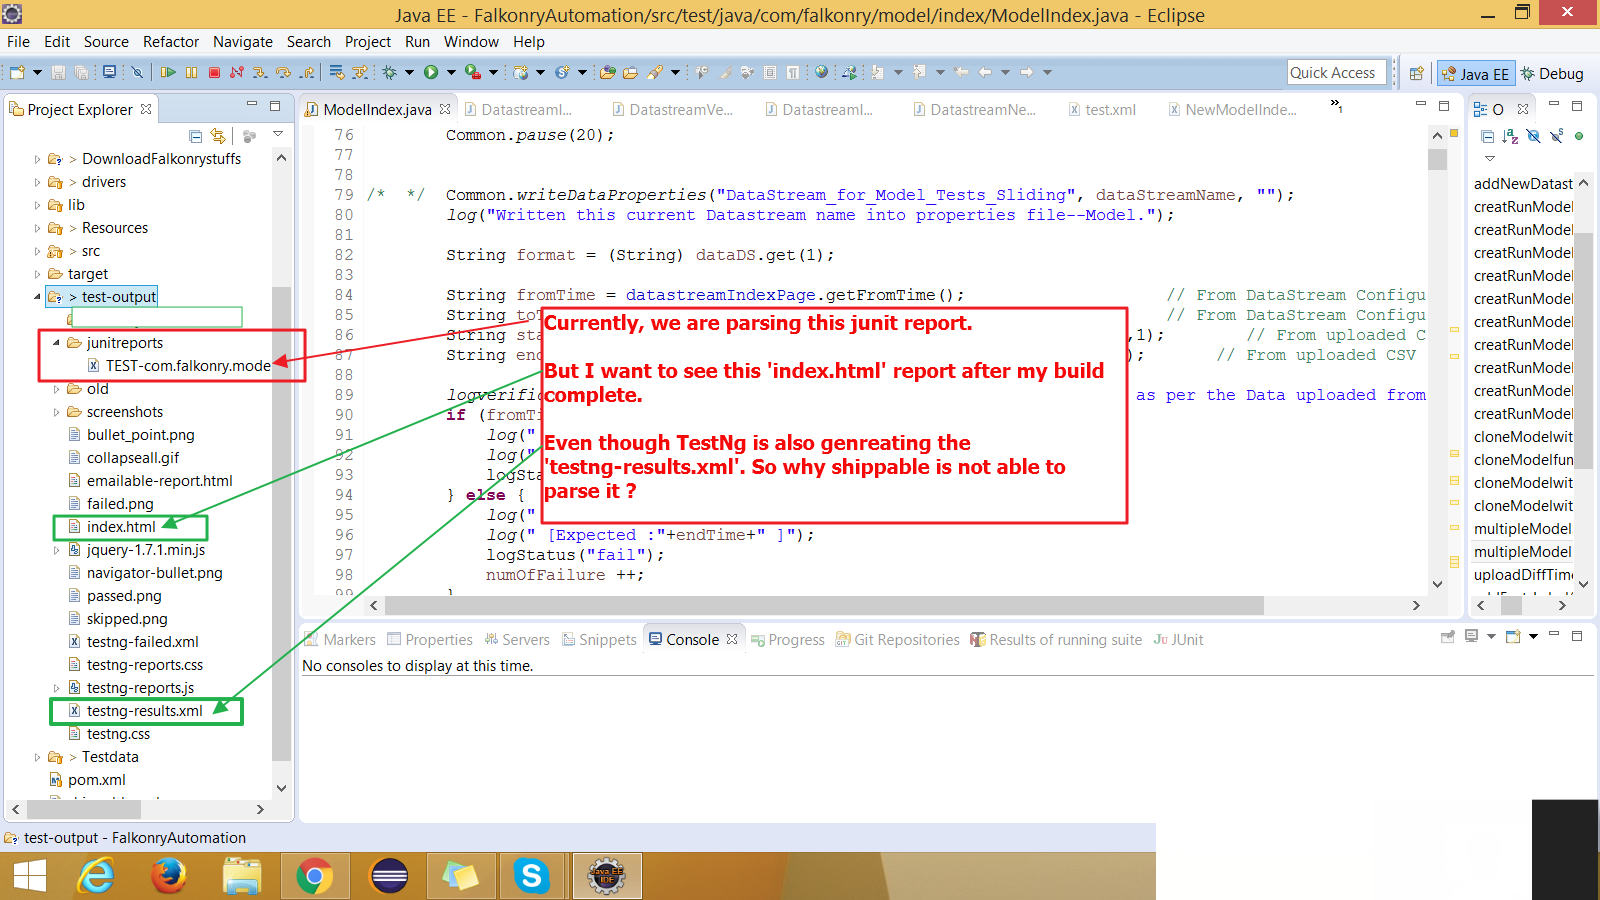Image resolution: width=1600 pixels, height=900 pixels.
Task: Switch to the JUnit tab
Action: tap(1178, 640)
